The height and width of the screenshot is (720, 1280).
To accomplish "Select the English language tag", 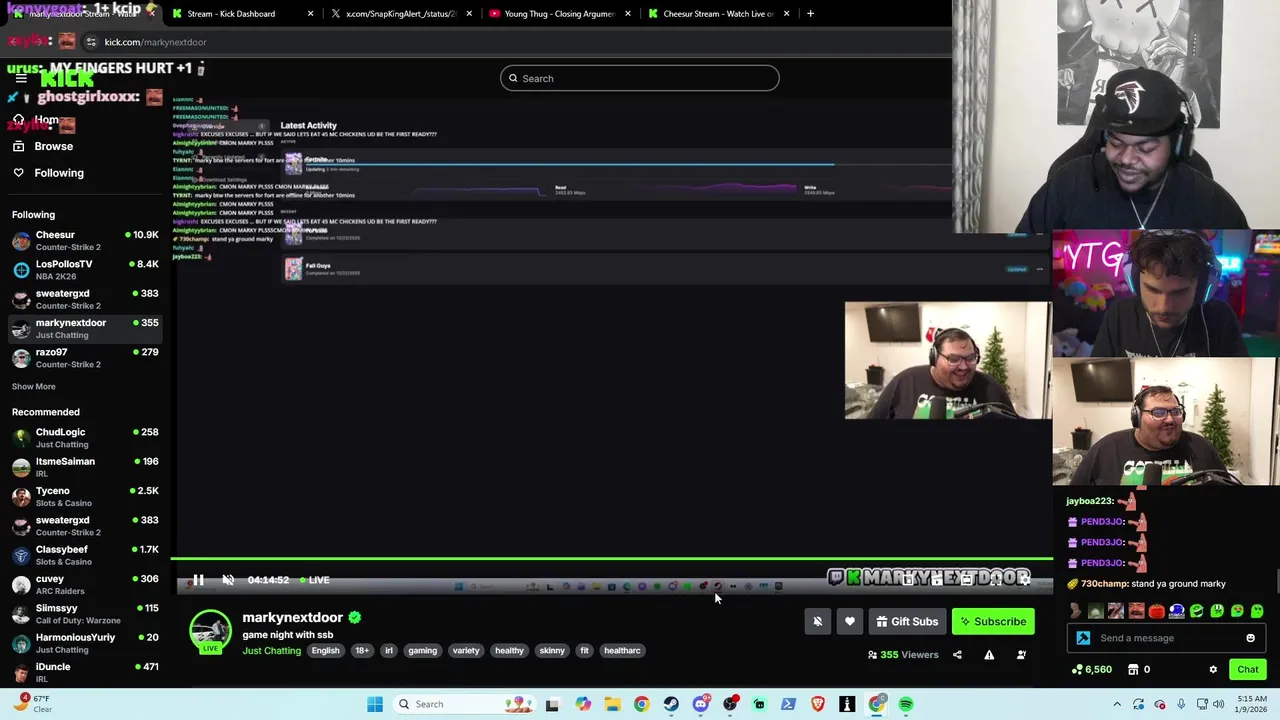I will click(325, 651).
